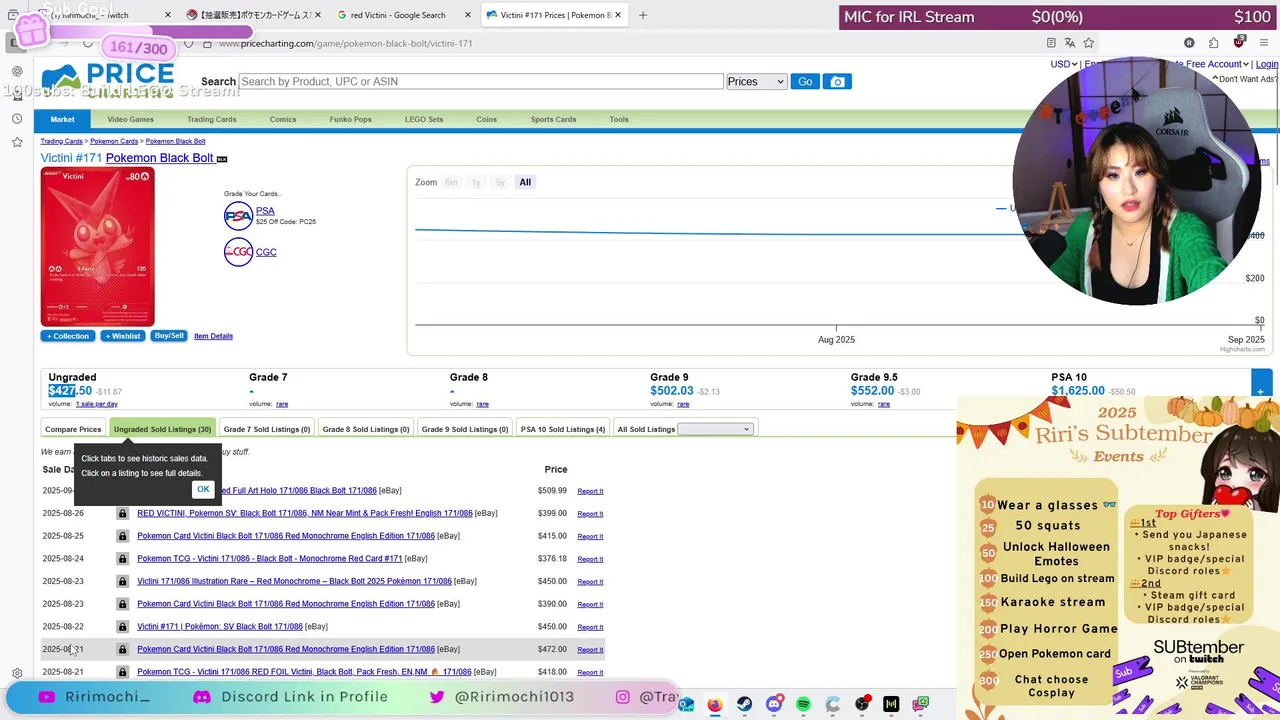
Task: Click the translate page icon
Action: 1070,43
